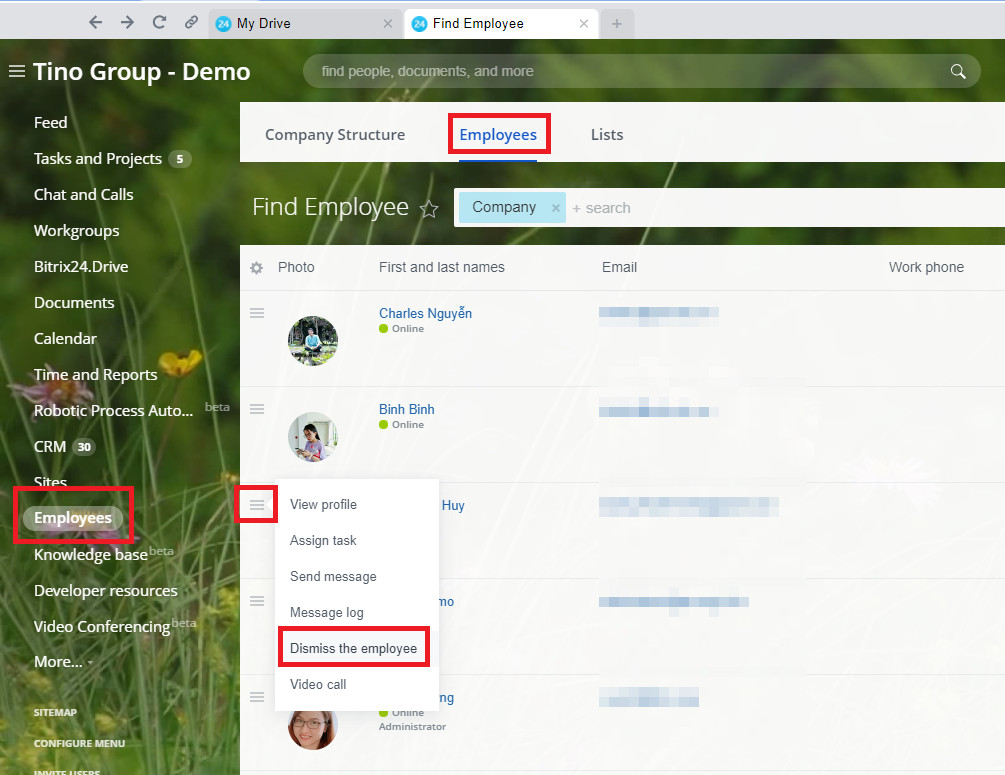Open grid settings gear icon
1005x775 pixels.
(256, 268)
